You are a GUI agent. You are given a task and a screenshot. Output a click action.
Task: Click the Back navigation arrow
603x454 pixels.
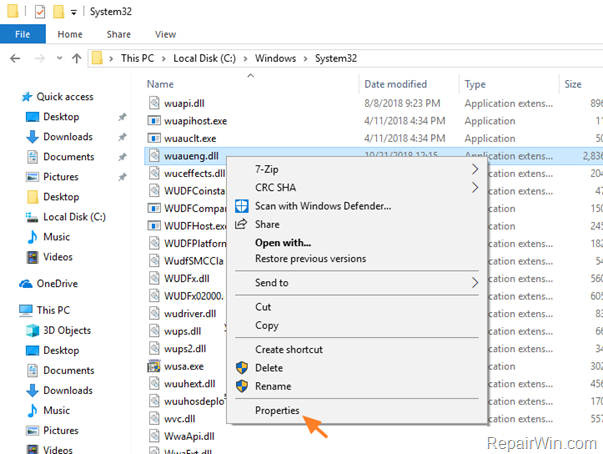(15, 58)
